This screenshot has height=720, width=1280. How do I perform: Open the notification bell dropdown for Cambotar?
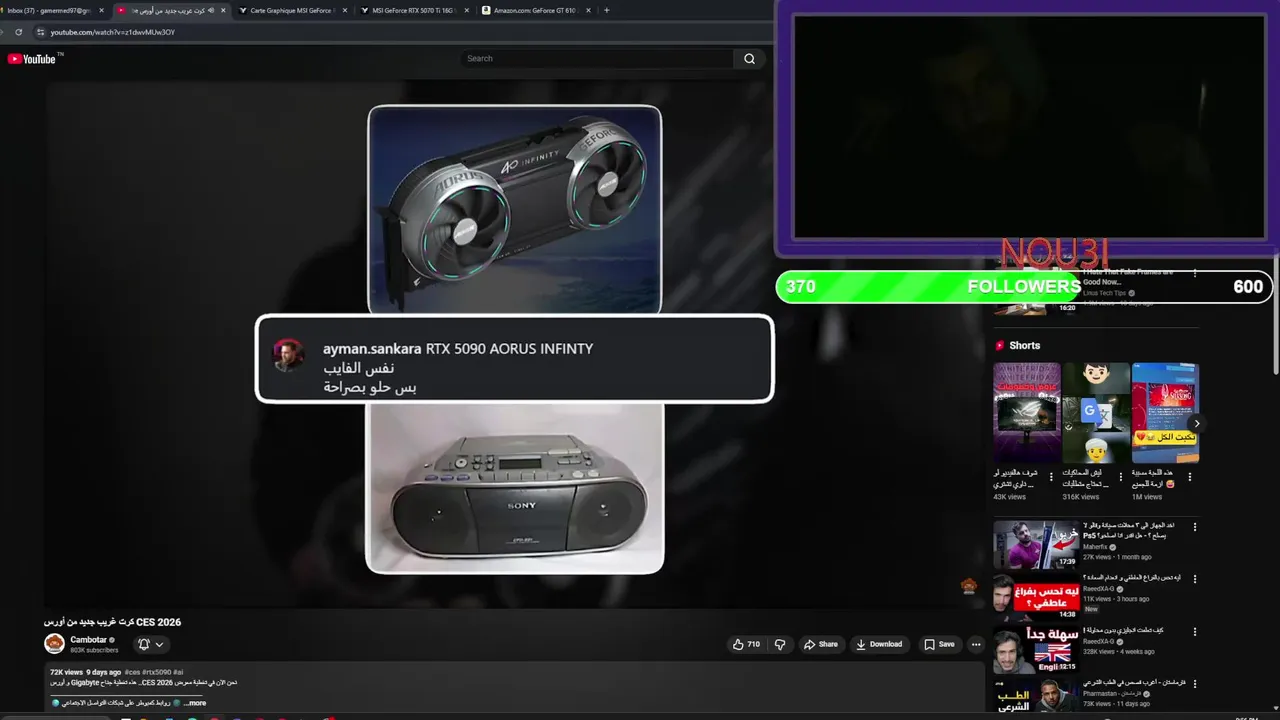click(x=150, y=645)
